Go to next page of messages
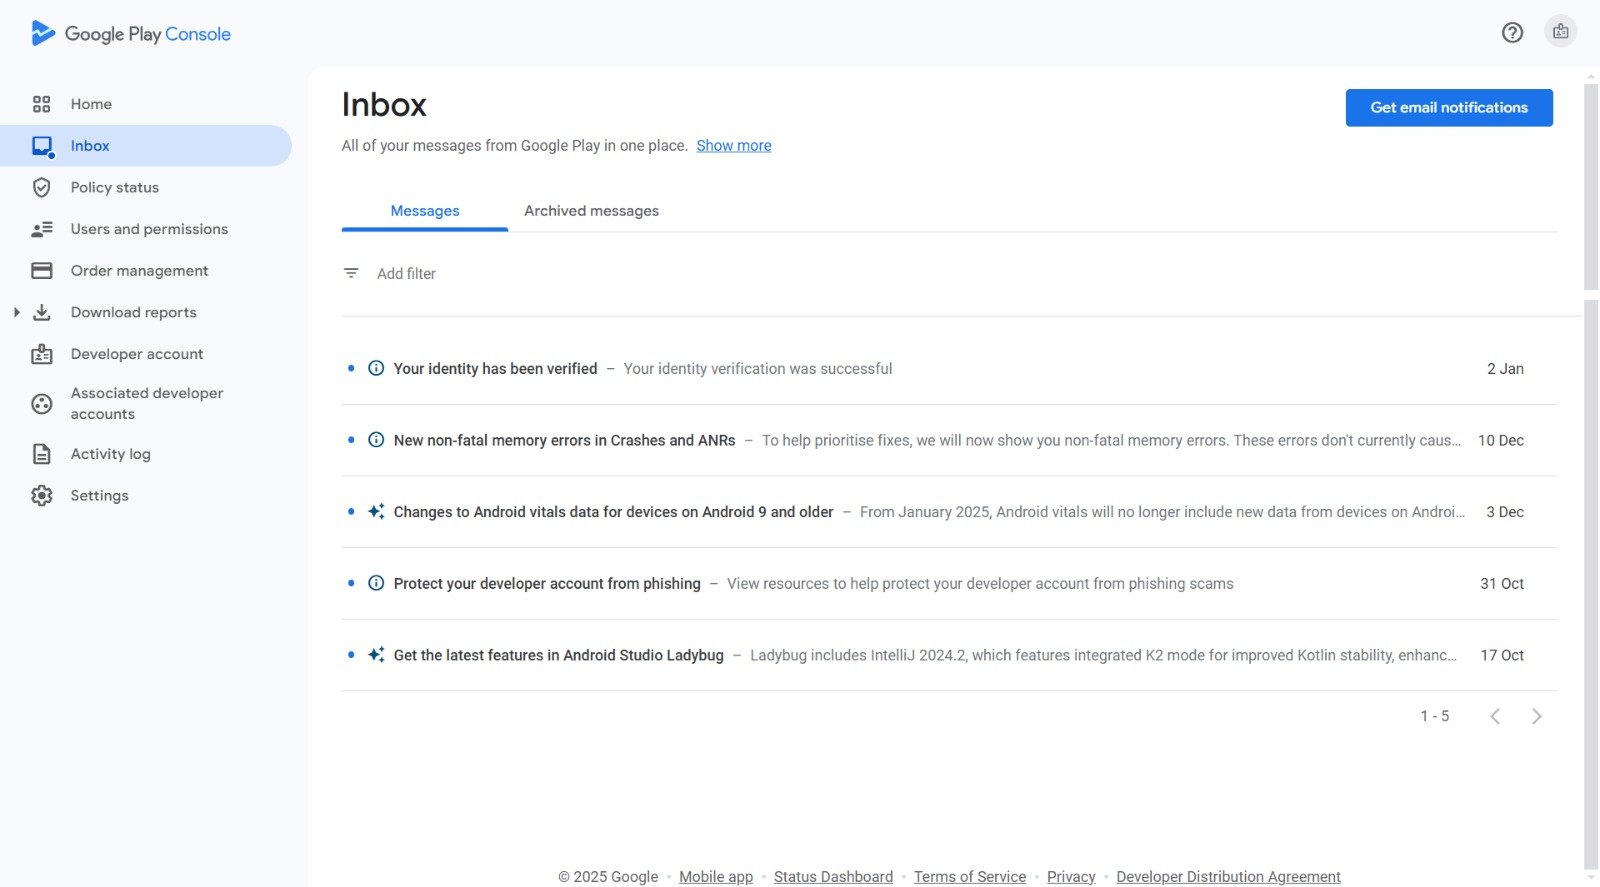 [x=1537, y=716]
